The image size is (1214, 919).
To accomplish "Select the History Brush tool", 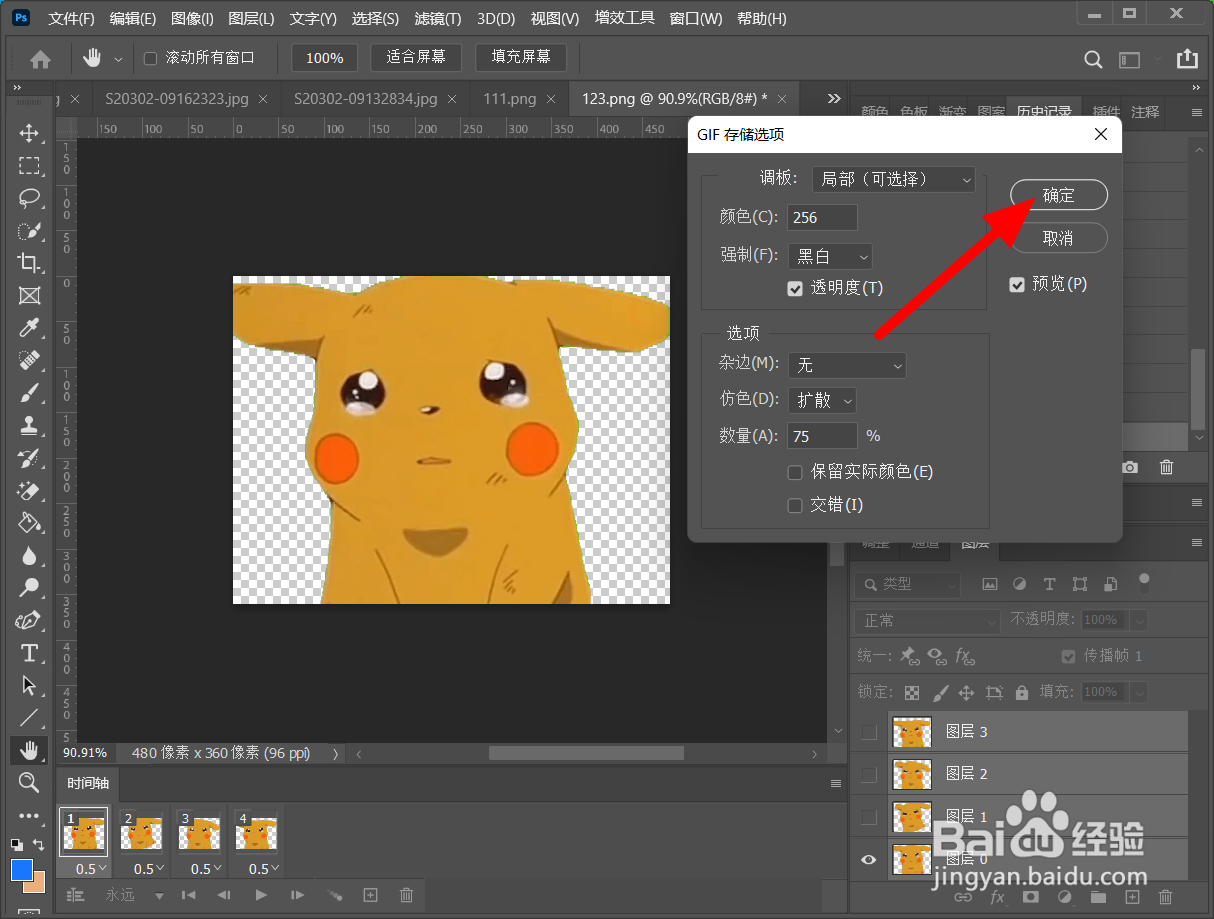I will (29, 458).
